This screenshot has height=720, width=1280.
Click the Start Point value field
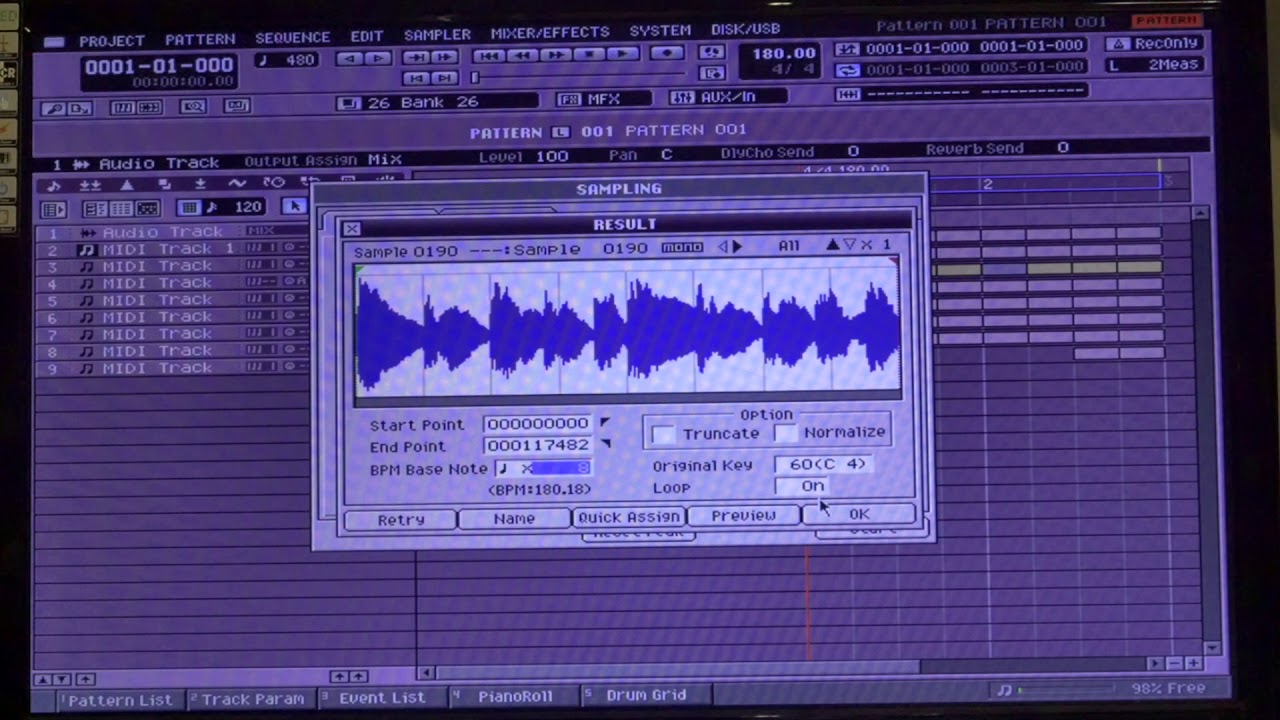pos(538,423)
